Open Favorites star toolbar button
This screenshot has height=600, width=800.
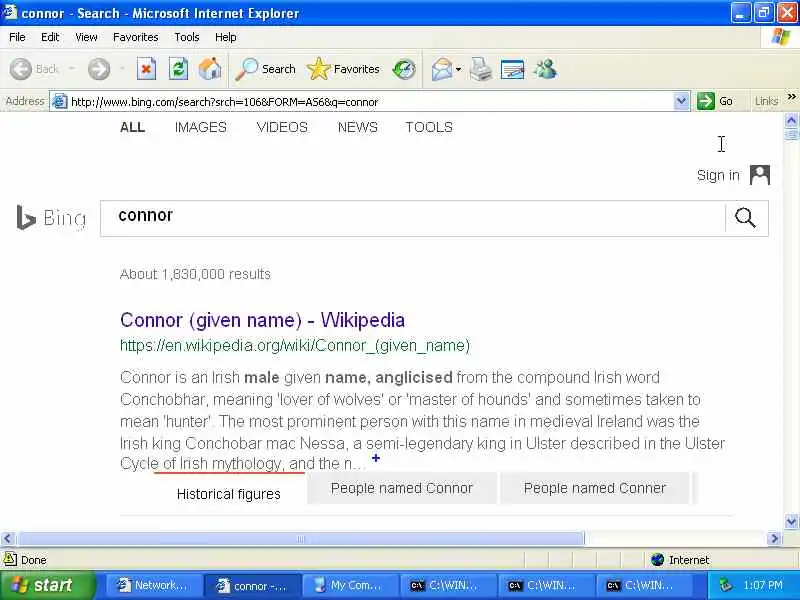[x=343, y=69]
